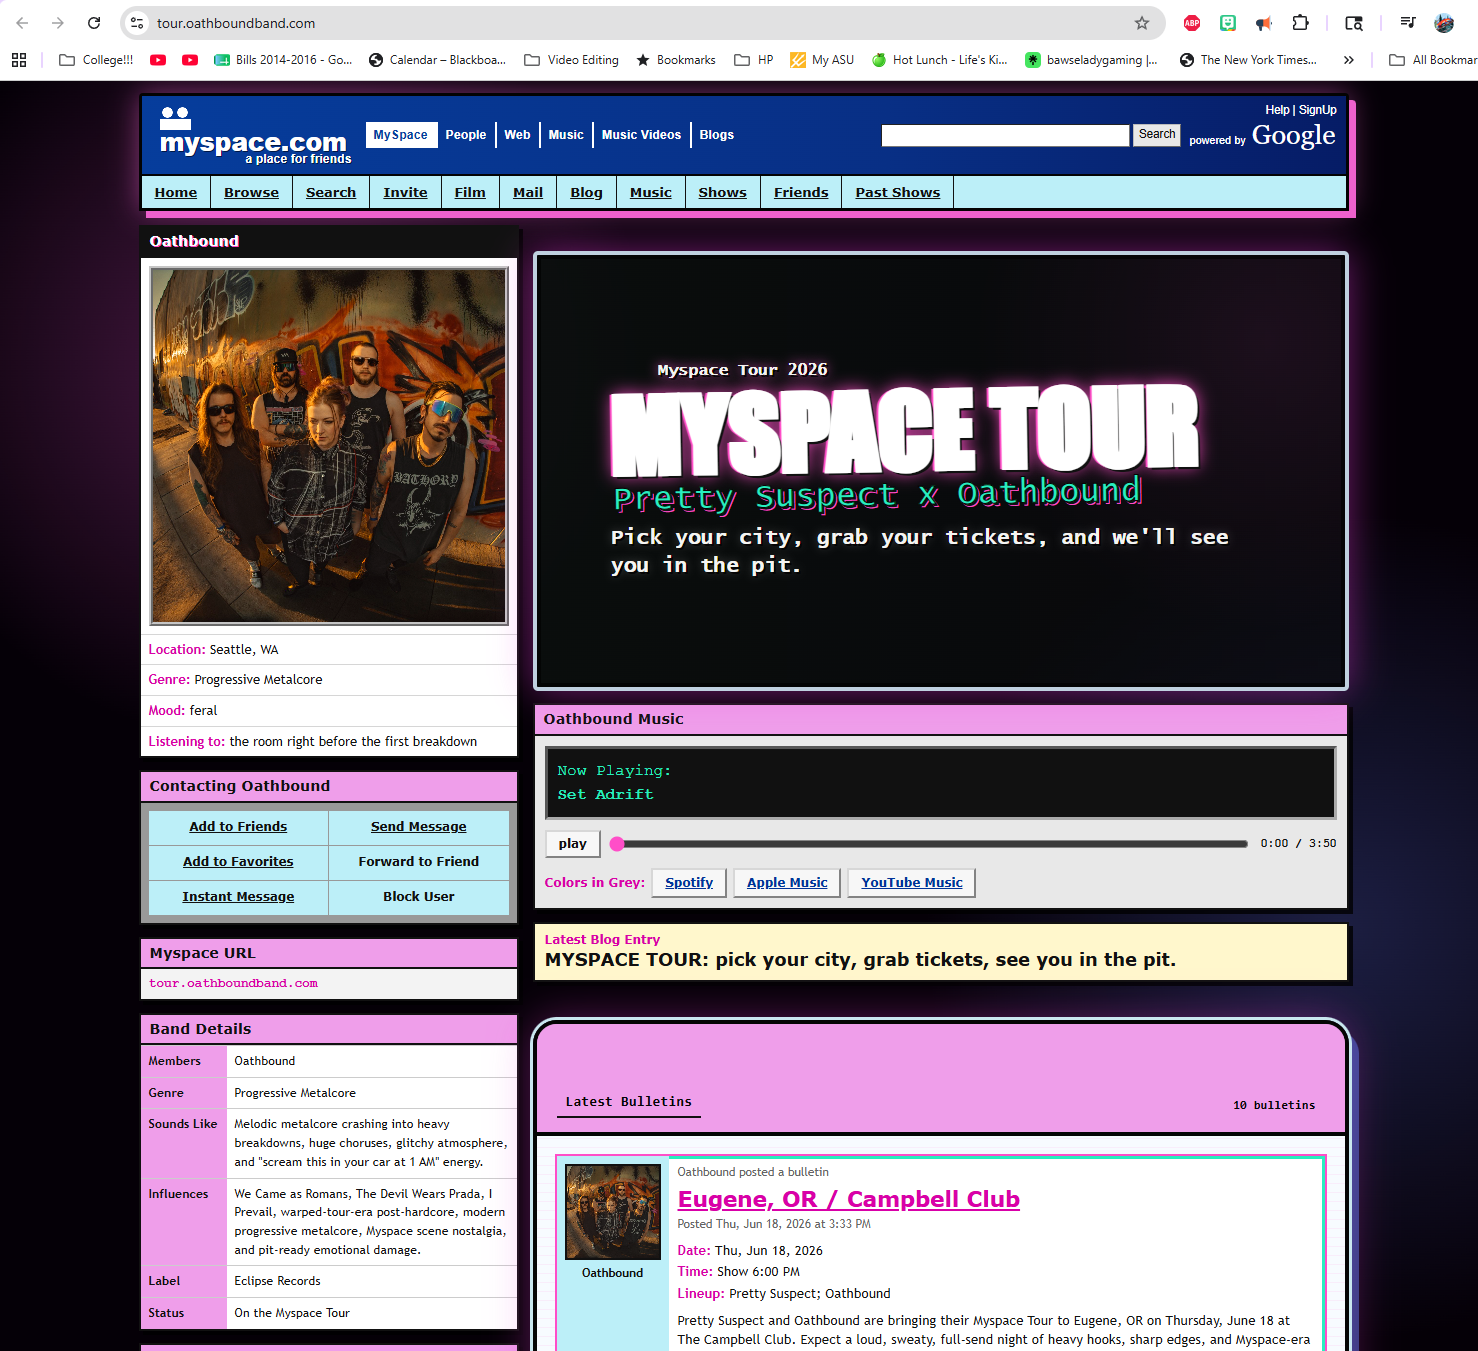Open the apps grid icon in bookmarks bar
The image size is (1478, 1351).
click(19, 60)
